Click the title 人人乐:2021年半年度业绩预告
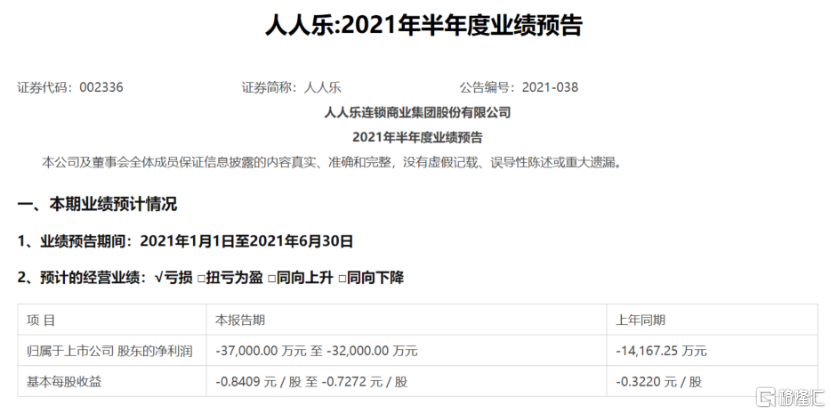This screenshot has height=414, width=831. [423, 25]
